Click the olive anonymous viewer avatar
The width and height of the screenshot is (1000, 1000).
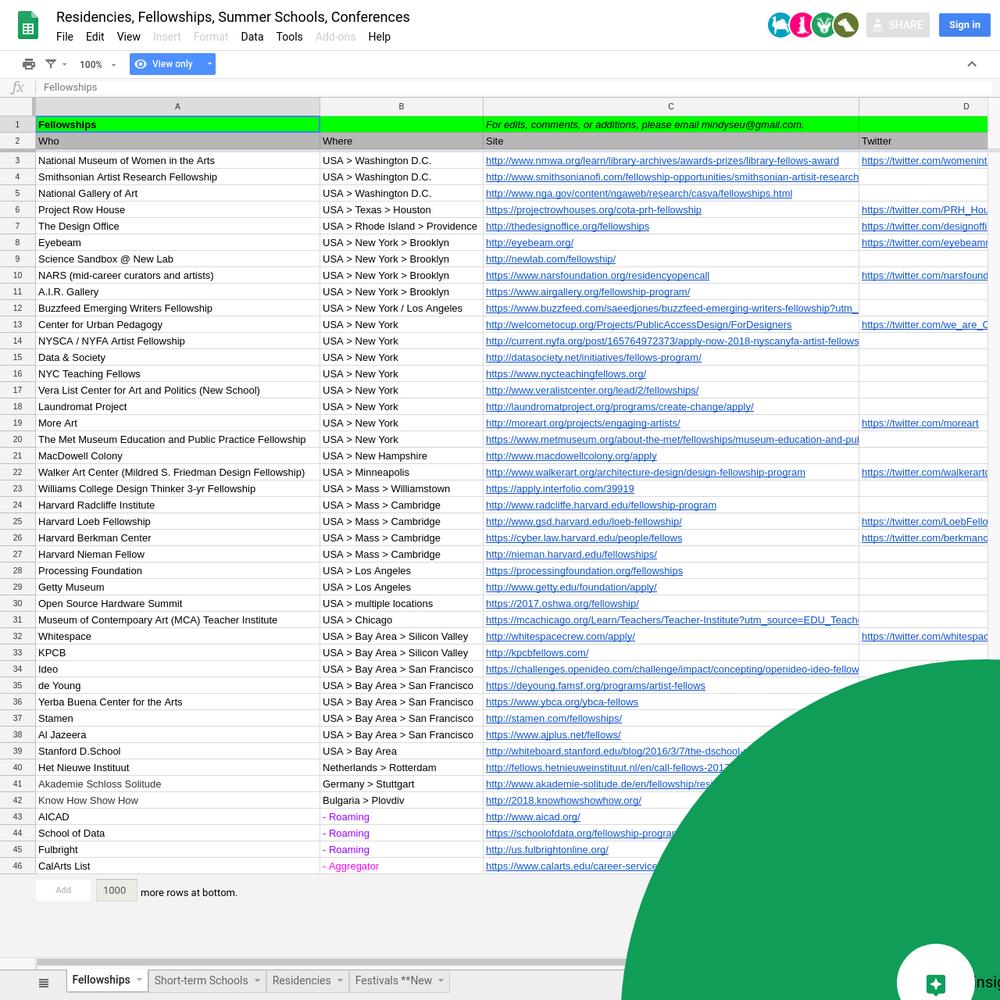pos(846,25)
